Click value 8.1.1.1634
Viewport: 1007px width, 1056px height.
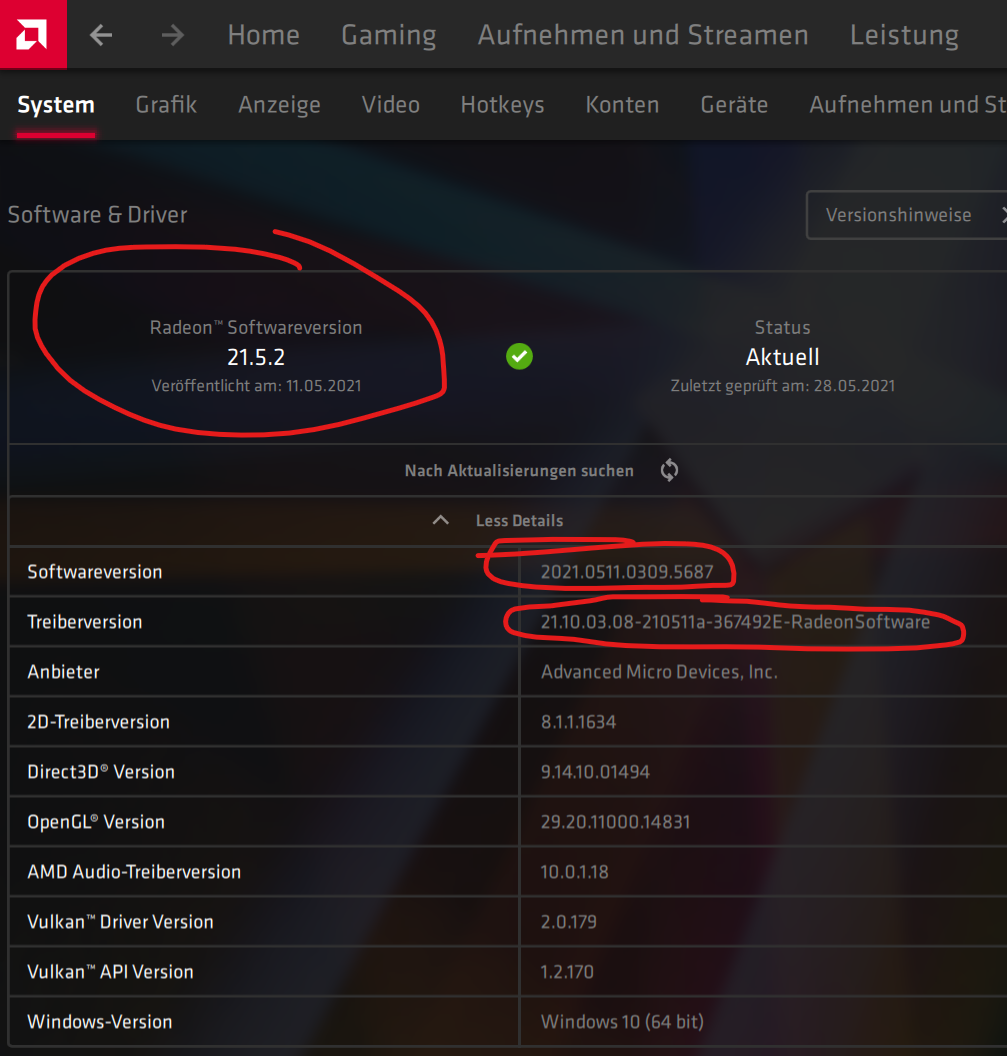[578, 722]
